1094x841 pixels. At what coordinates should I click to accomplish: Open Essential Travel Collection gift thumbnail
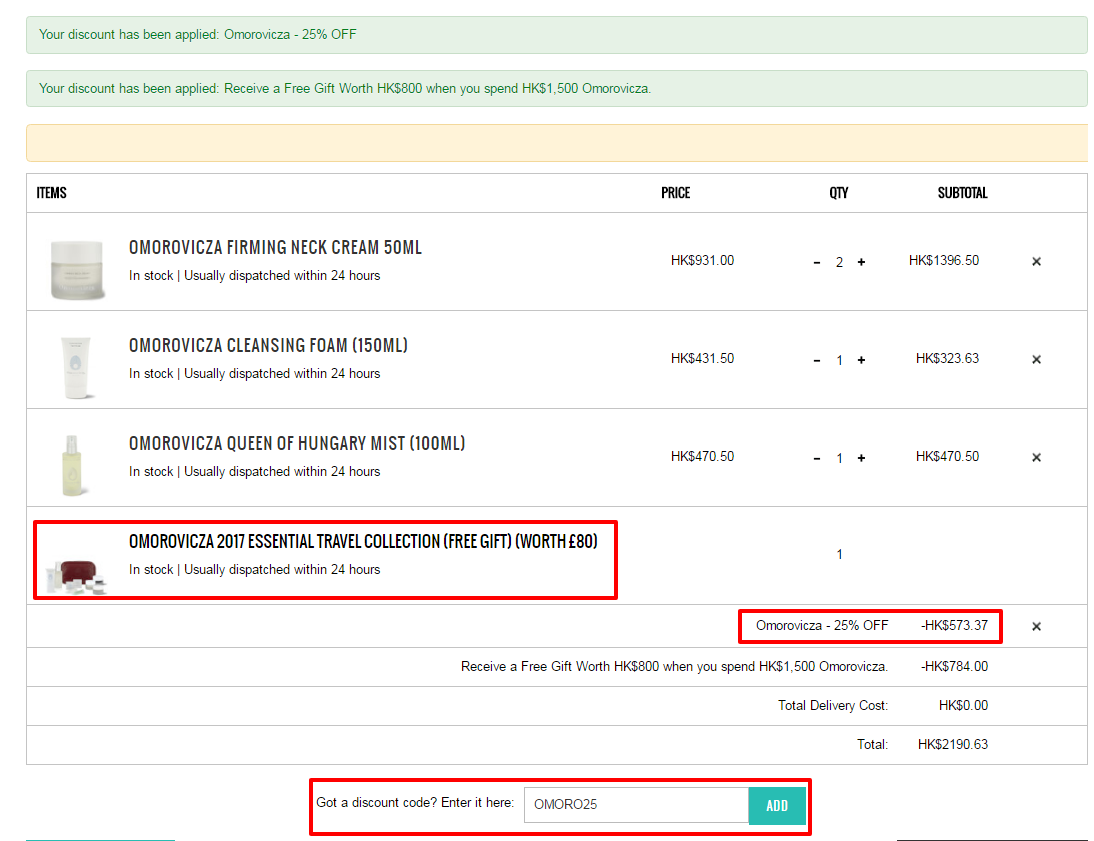point(77,575)
